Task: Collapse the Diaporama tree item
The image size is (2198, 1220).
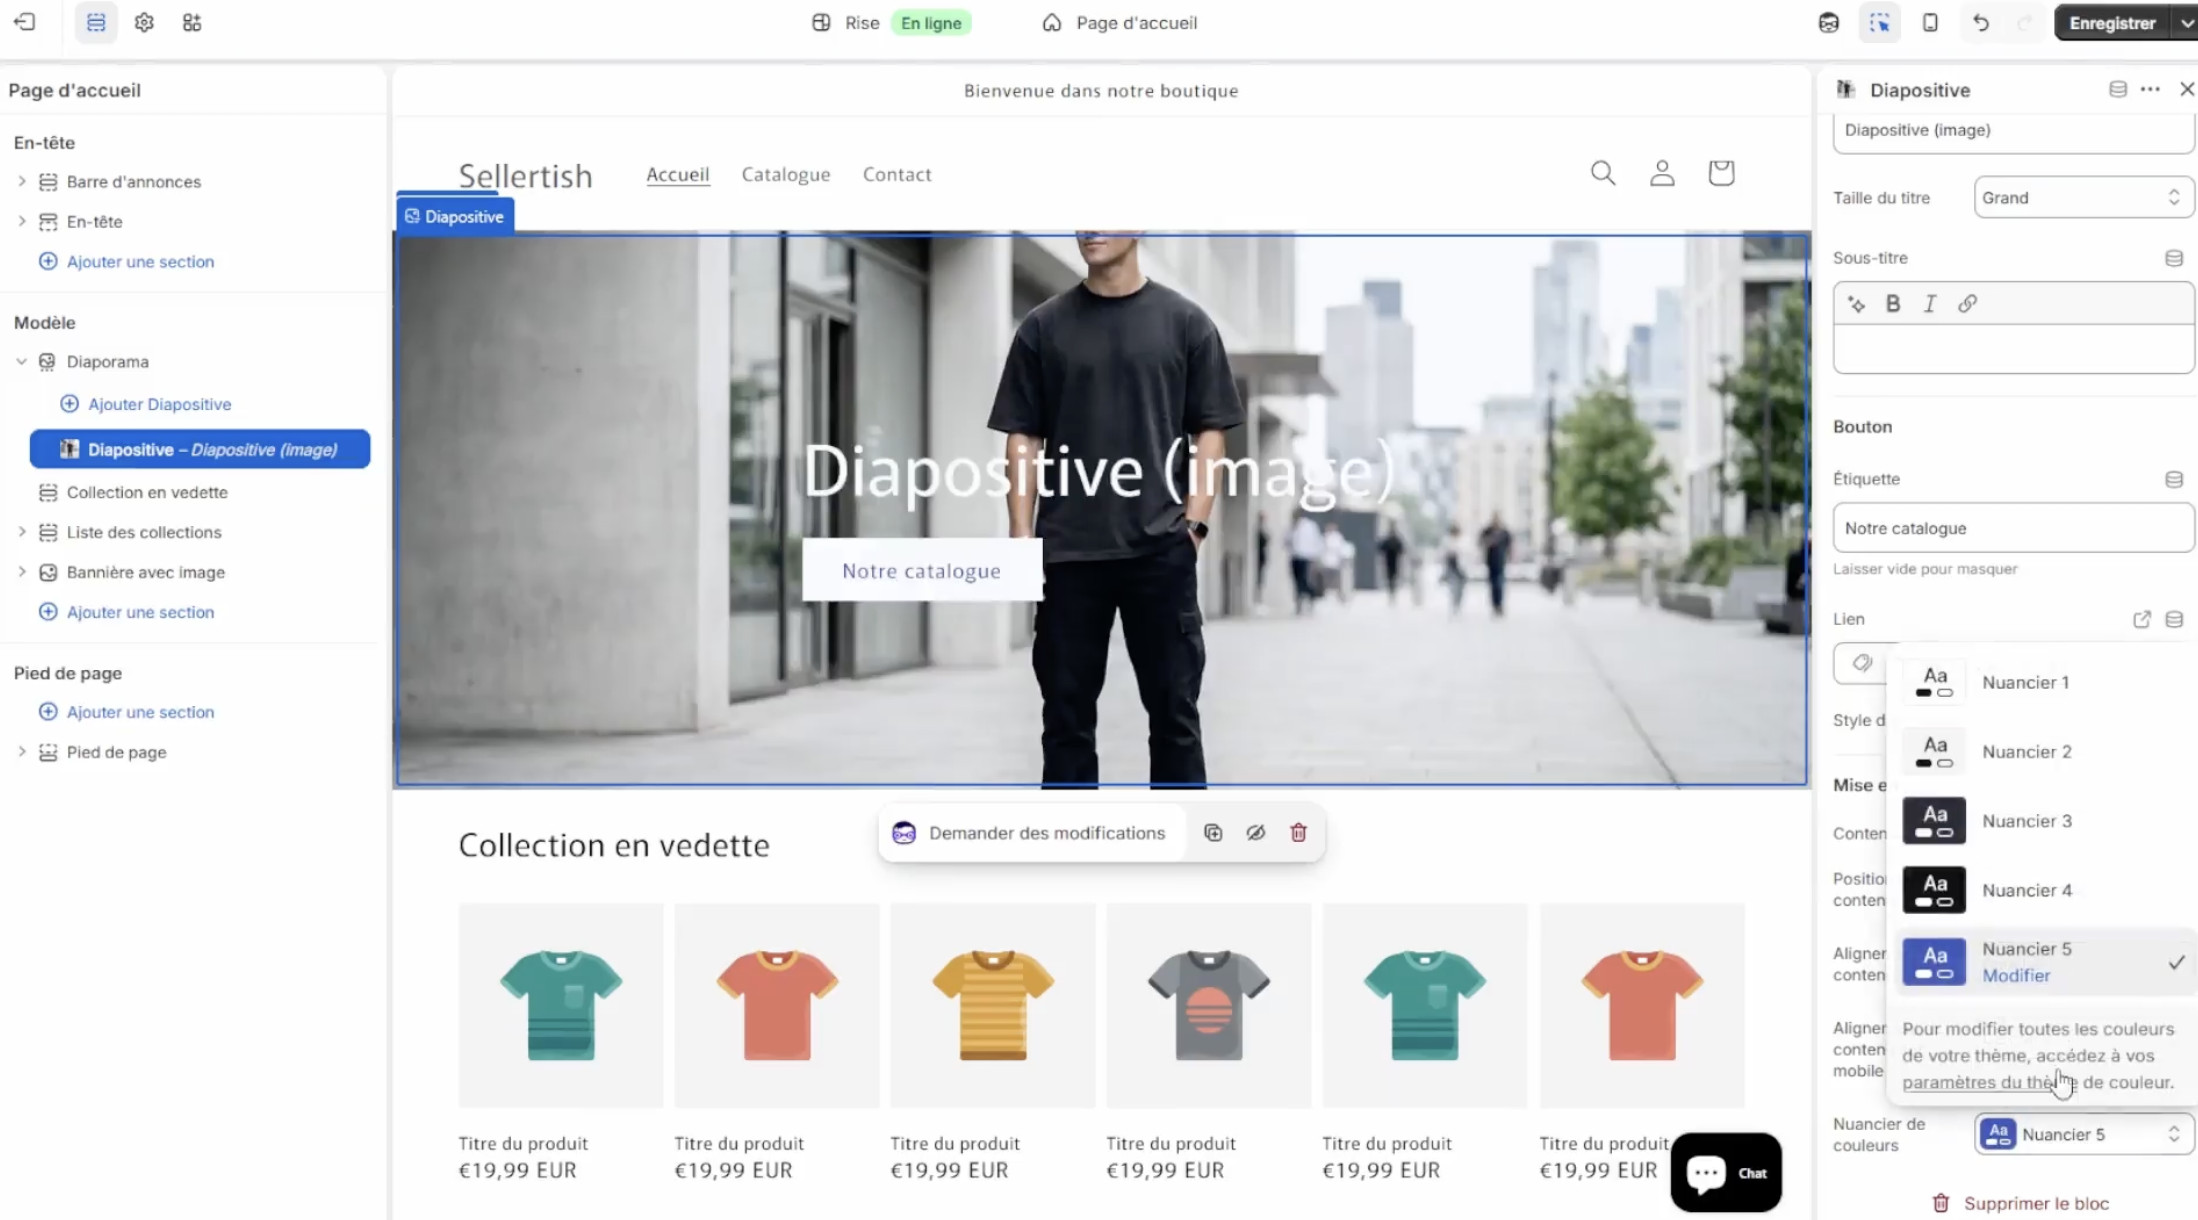Action: coord(22,362)
